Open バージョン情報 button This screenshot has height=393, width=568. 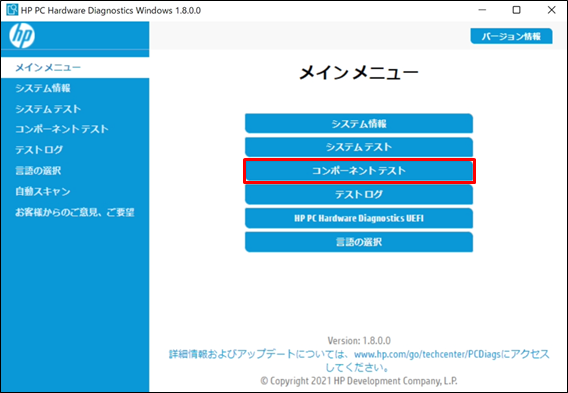[511, 36]
